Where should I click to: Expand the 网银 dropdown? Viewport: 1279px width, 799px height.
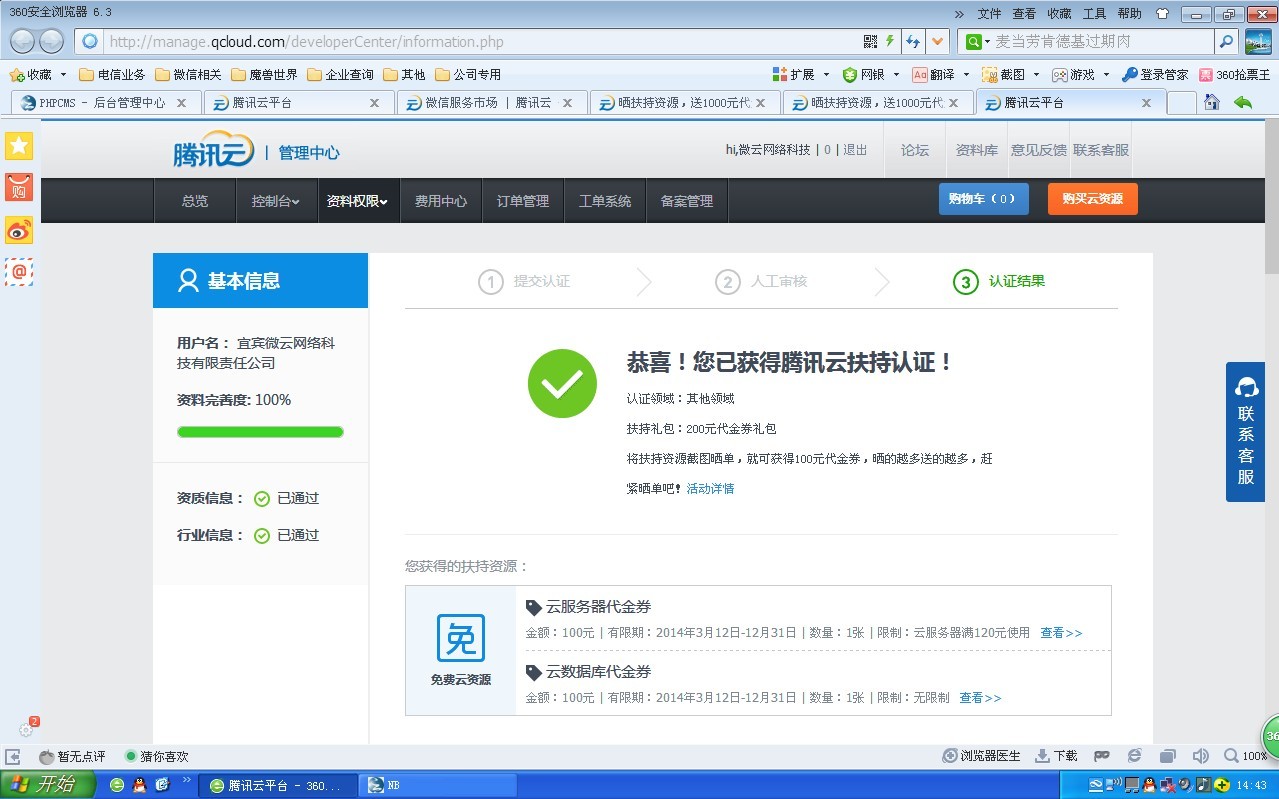click(x=896, y=75)
